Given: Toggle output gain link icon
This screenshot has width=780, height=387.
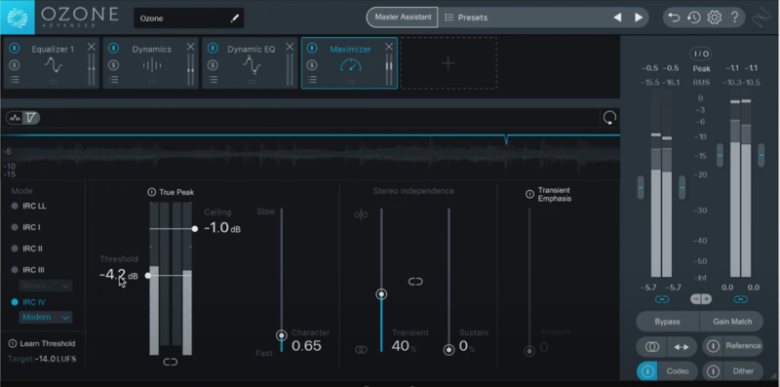Looking at the screenshot, I should (740, 299).
